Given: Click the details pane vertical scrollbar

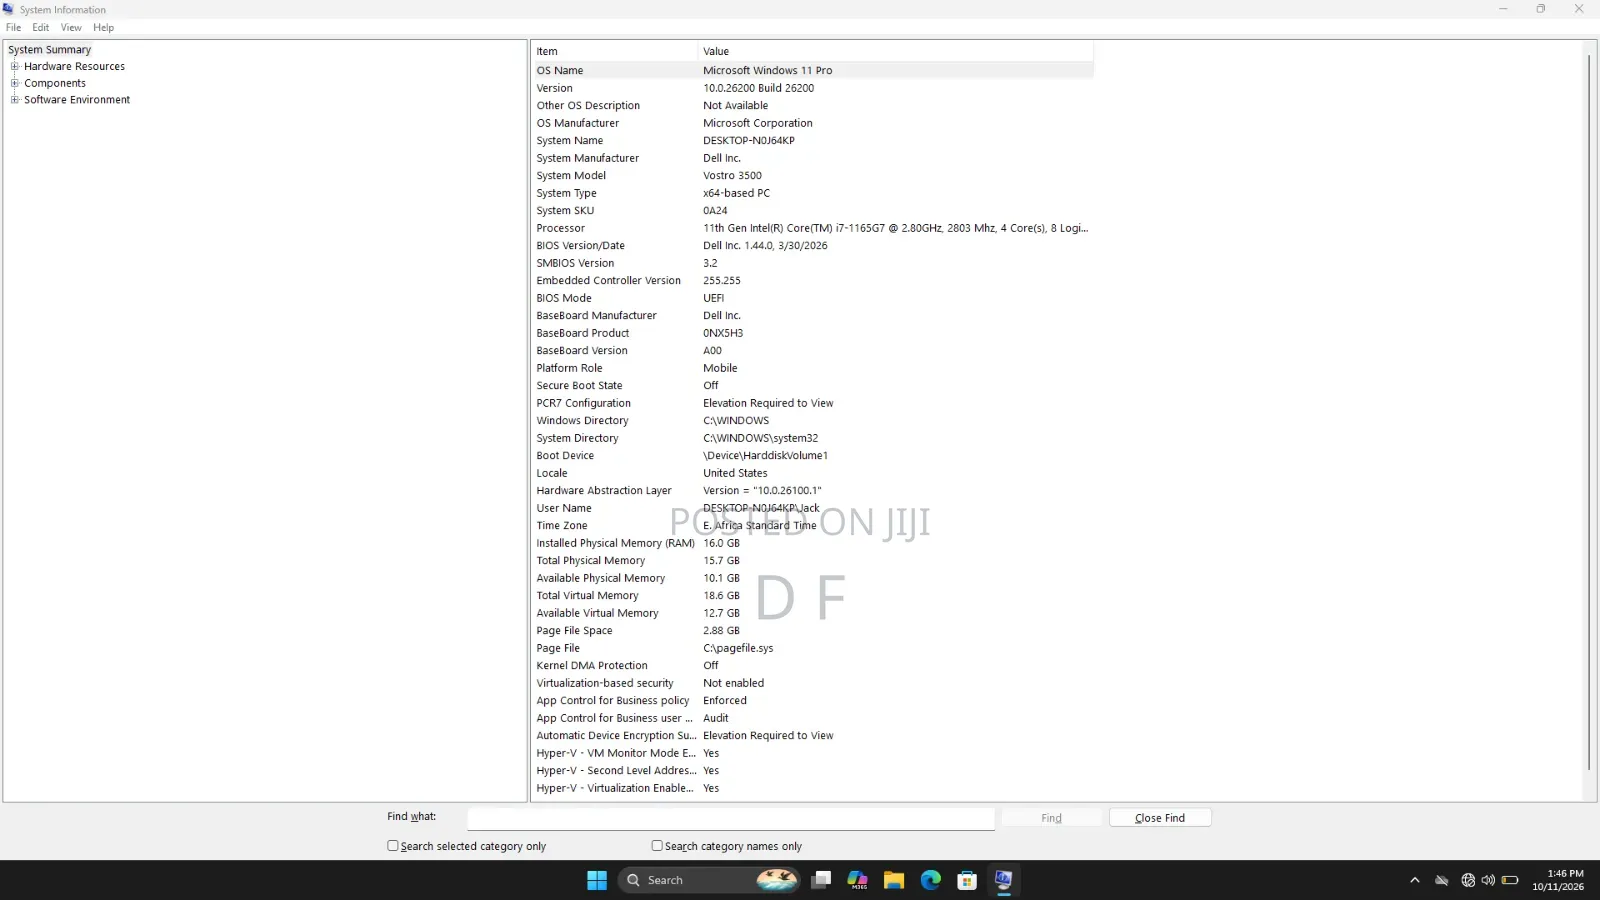Looking at the screenshot, I should pos(1589,412).
